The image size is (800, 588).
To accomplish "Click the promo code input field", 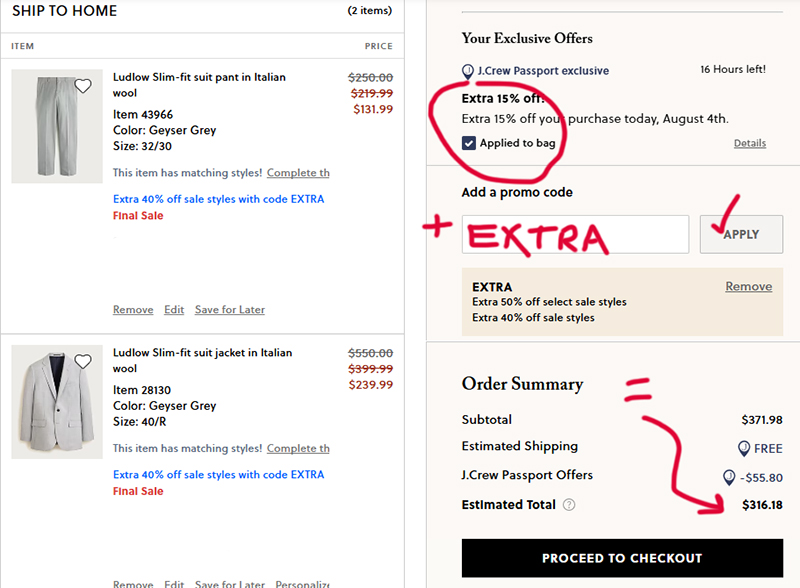I will point(575,234).
